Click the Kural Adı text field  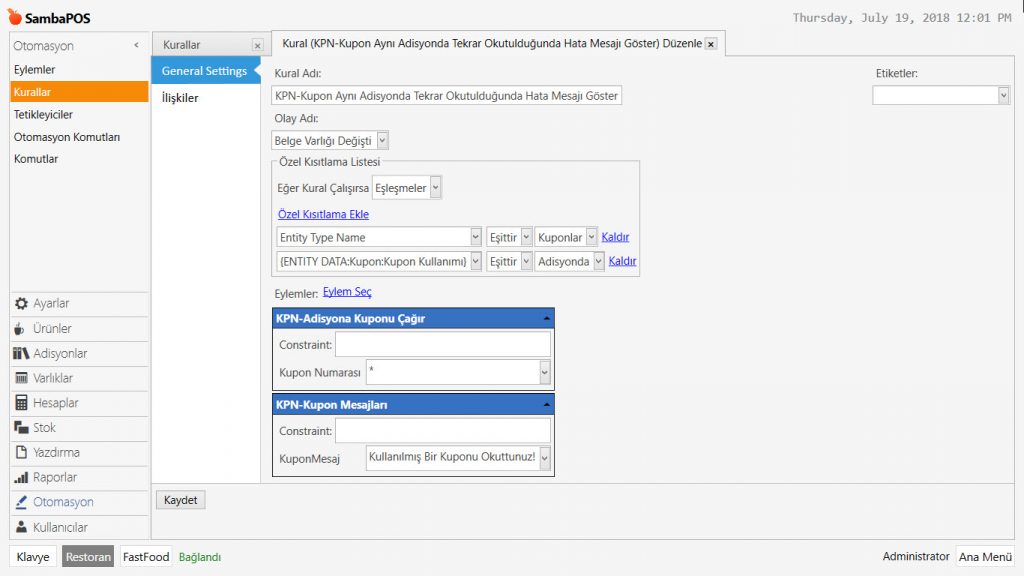point(446,95)
